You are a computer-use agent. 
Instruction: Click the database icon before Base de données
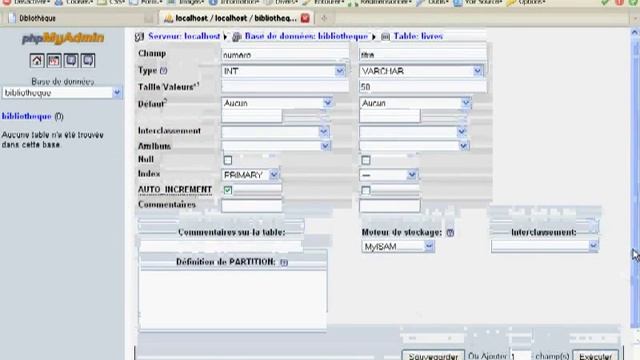[237, 37]
